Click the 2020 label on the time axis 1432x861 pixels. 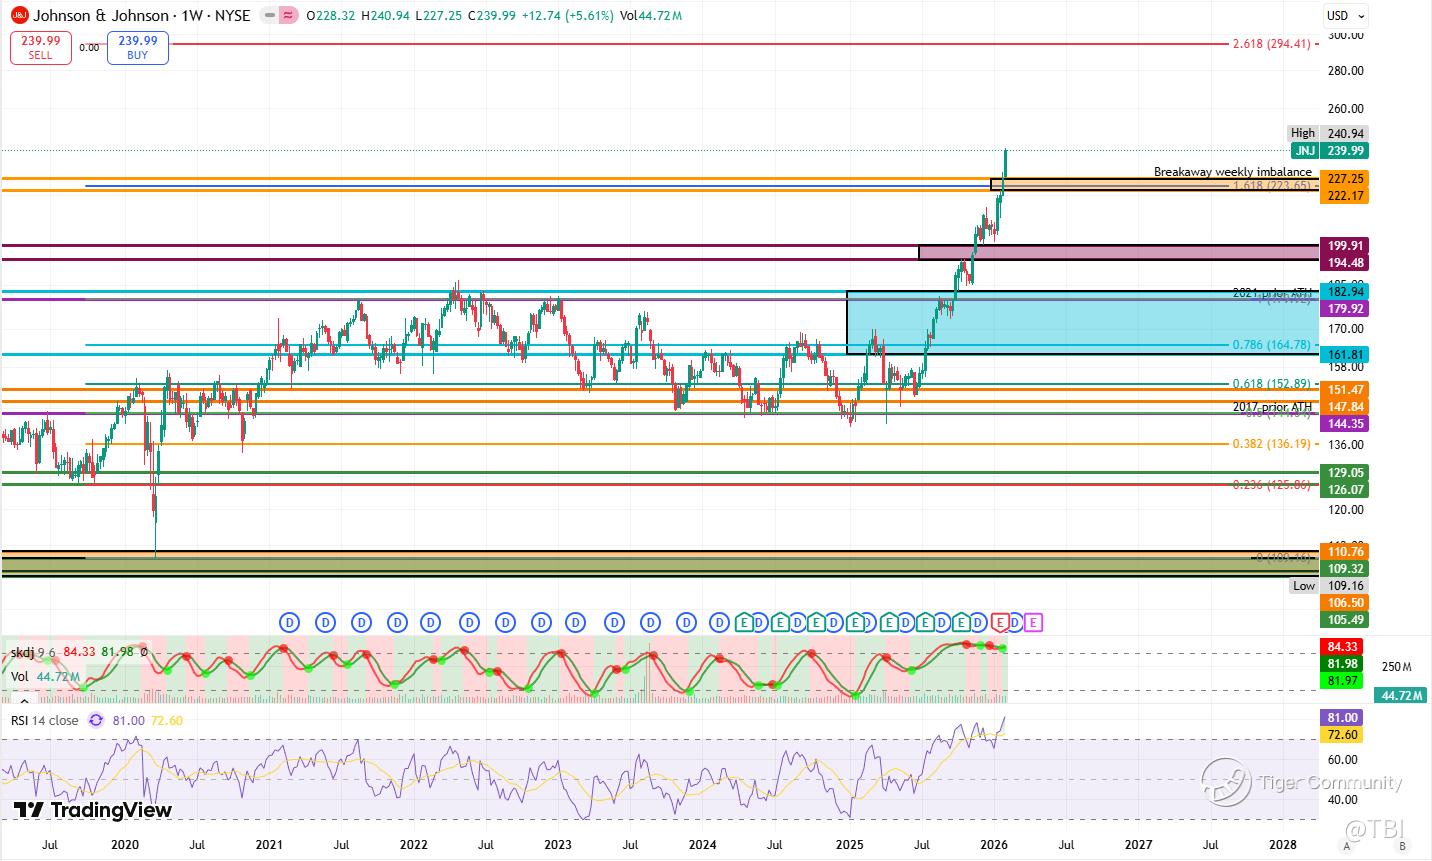tap(124, 845)
